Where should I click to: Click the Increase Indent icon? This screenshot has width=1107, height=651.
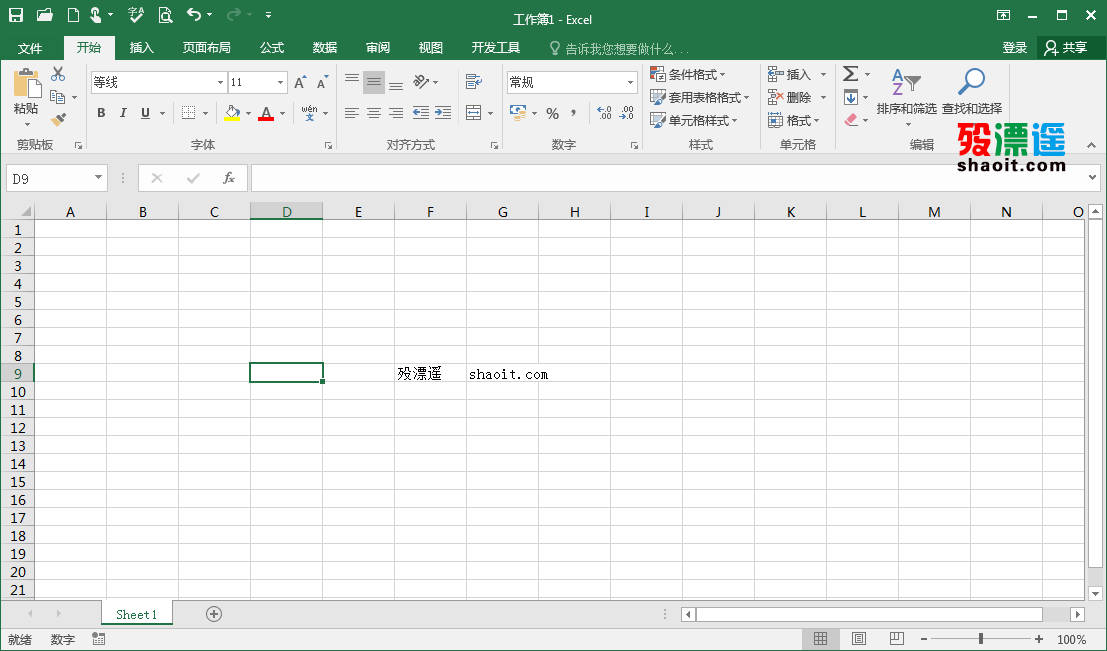[x=443, y=113]
